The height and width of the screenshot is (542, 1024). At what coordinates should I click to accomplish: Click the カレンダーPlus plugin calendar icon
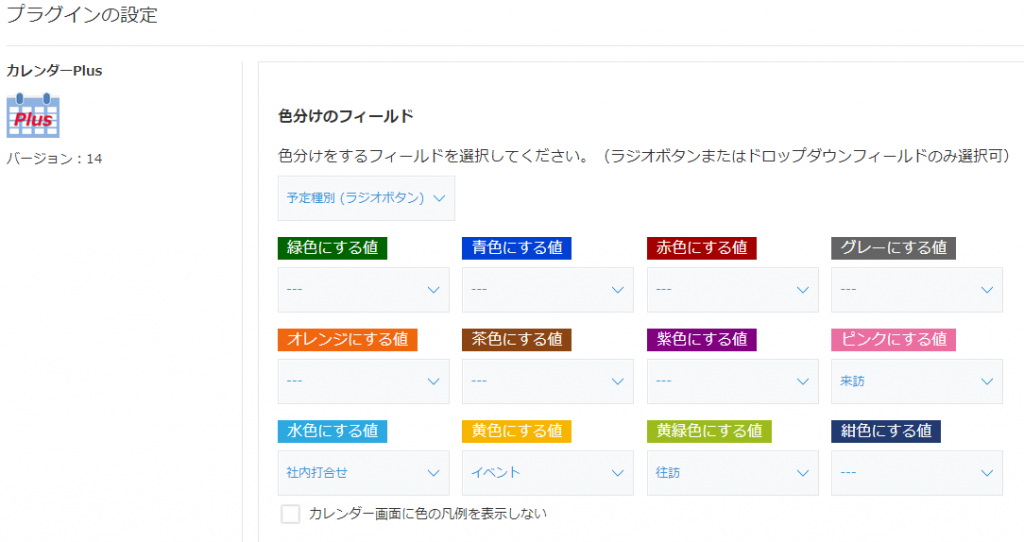(x=33, y=116)
